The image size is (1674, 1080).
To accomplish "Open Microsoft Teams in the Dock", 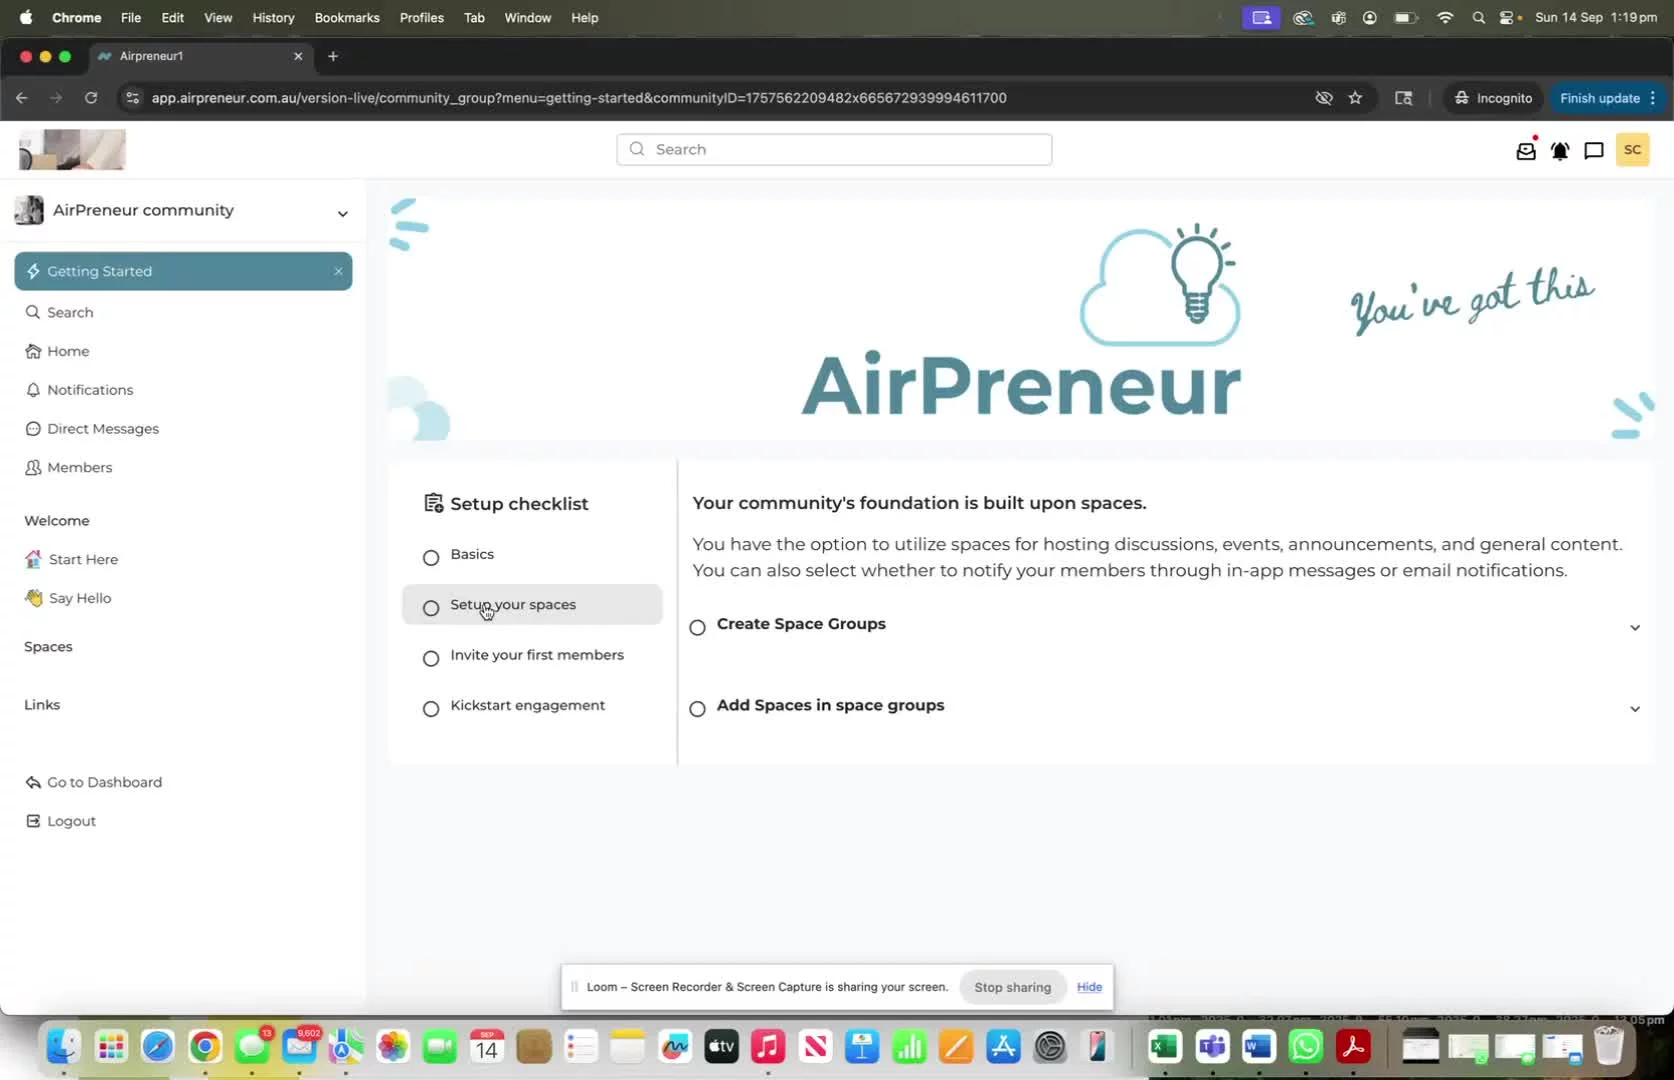I will click(x=1212, y=1047).
